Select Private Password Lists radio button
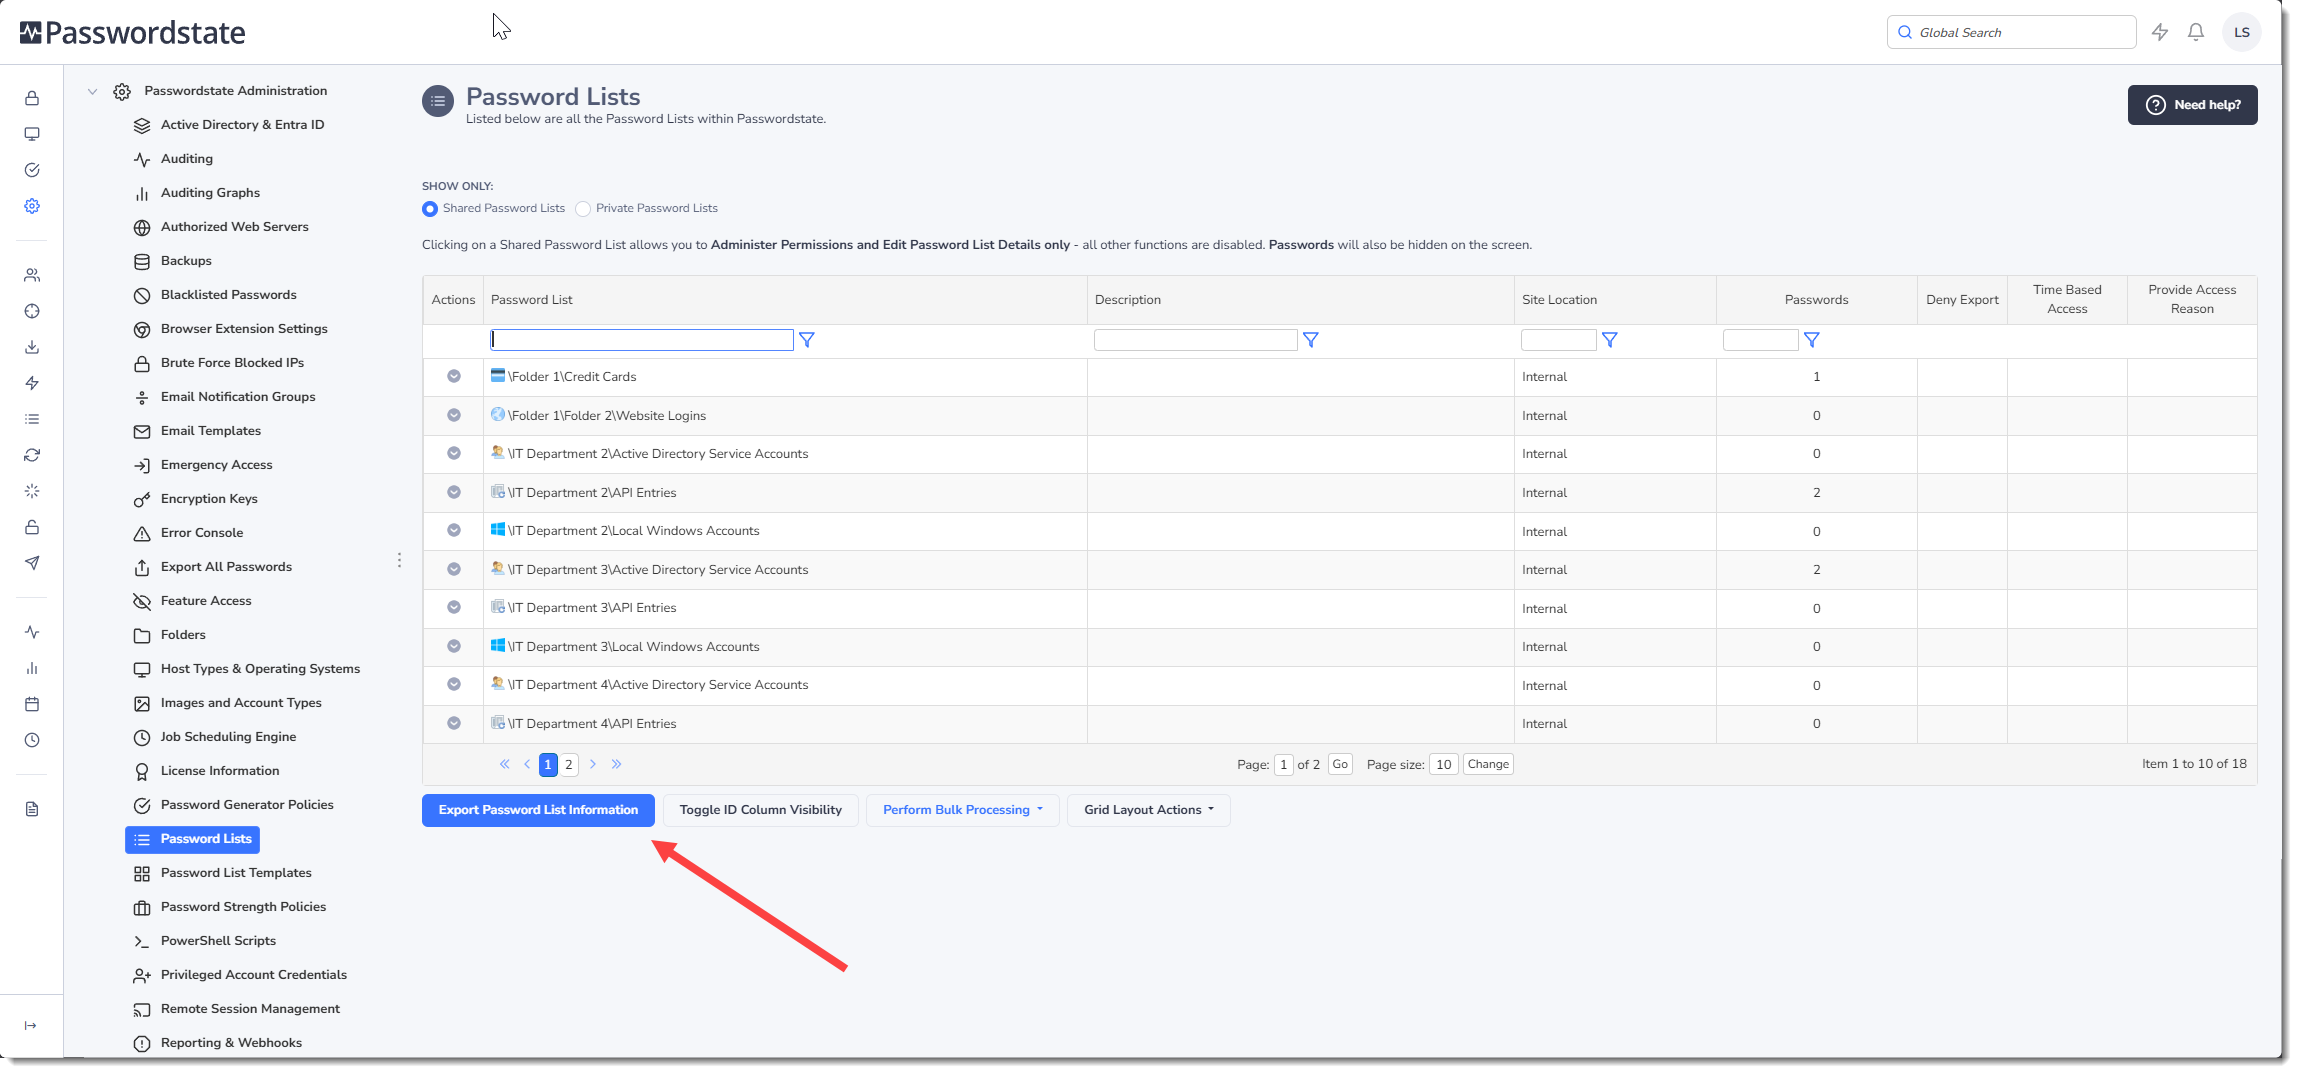Viewport: 2297px width, 1073px height. point(583,209)
